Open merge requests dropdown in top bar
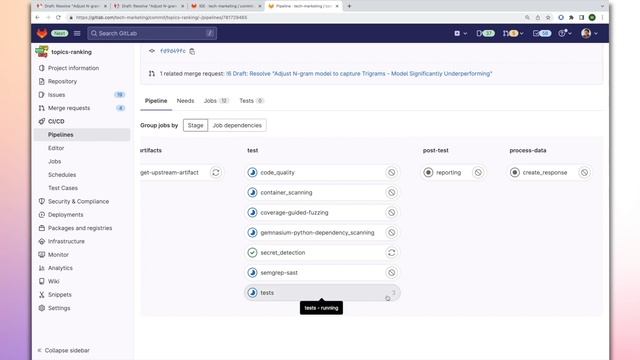The height and width of the screenshot is (360, 640). click(513, 33)
